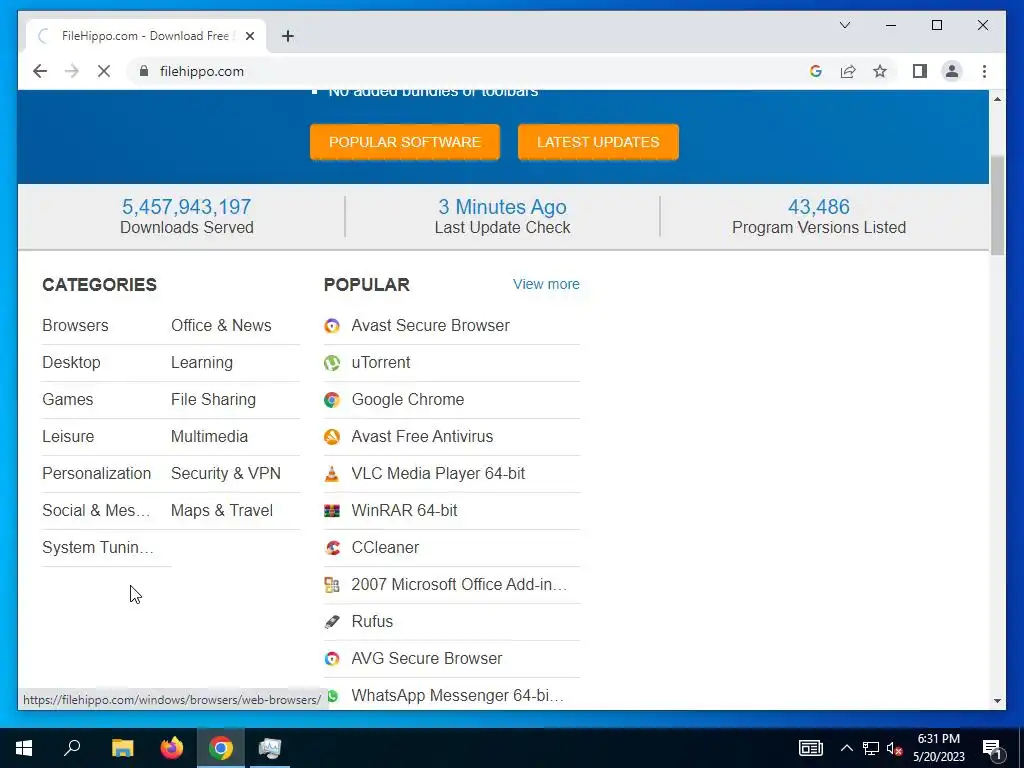Screen dimensions: 1024x768
Task: Click the CCleaner icon
Action: pos(332,548)
